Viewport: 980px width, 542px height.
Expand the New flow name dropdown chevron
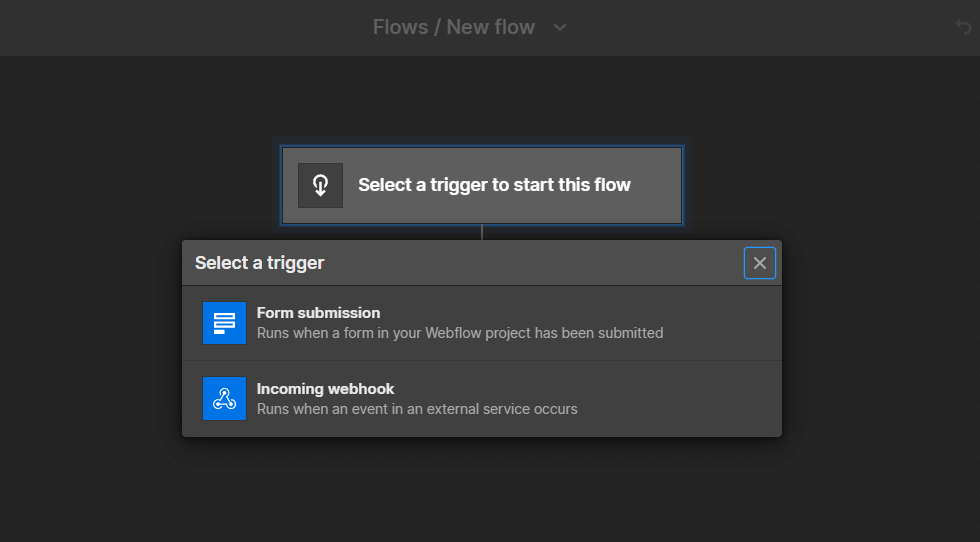point(560,28)
